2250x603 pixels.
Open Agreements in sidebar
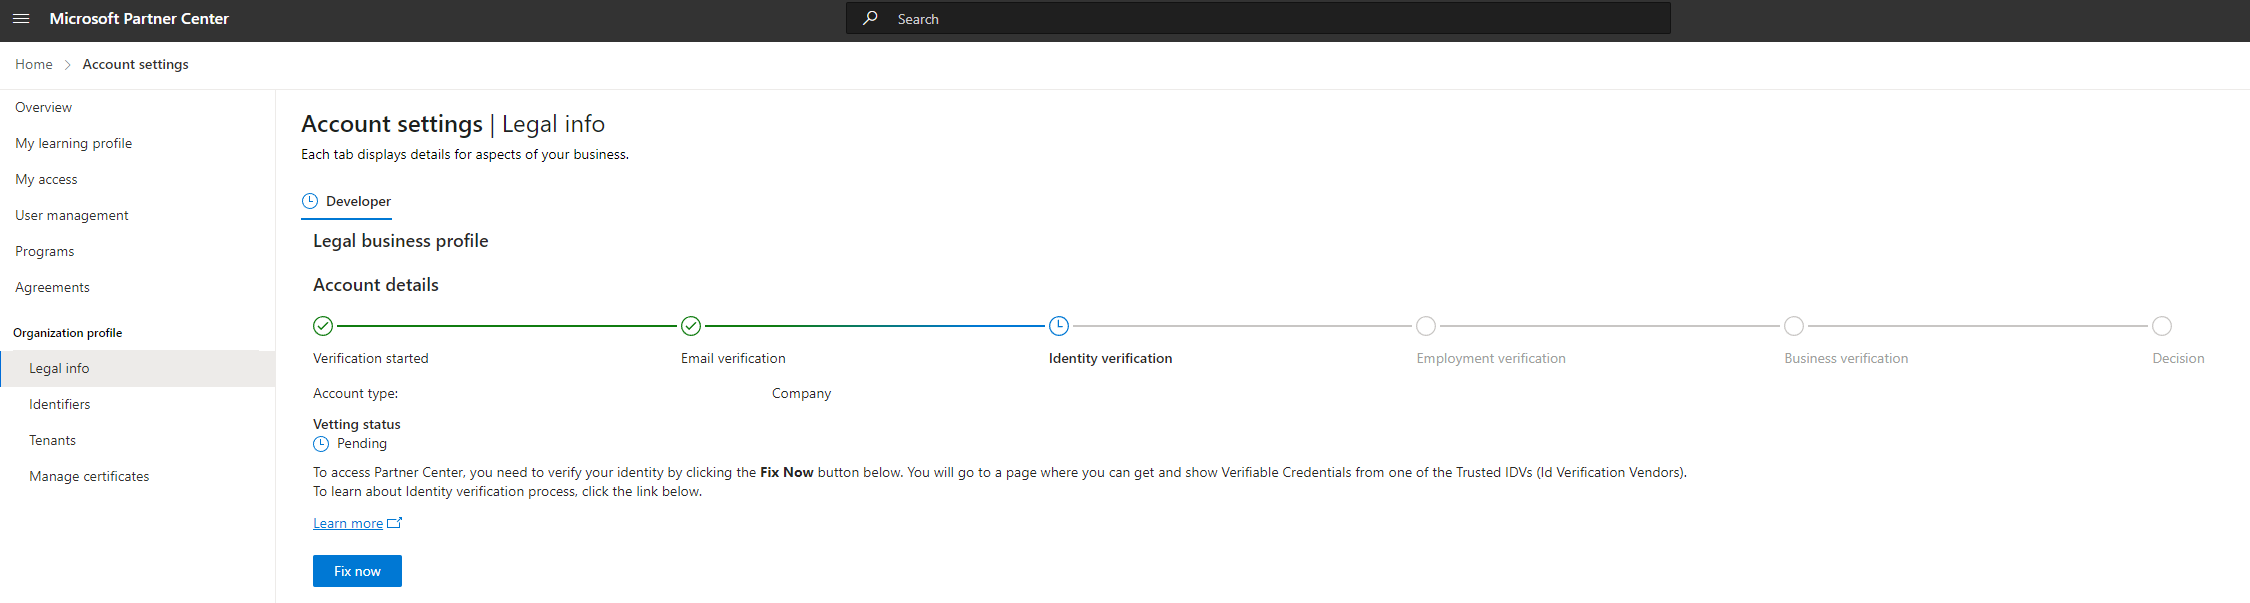tap(52, 287)
